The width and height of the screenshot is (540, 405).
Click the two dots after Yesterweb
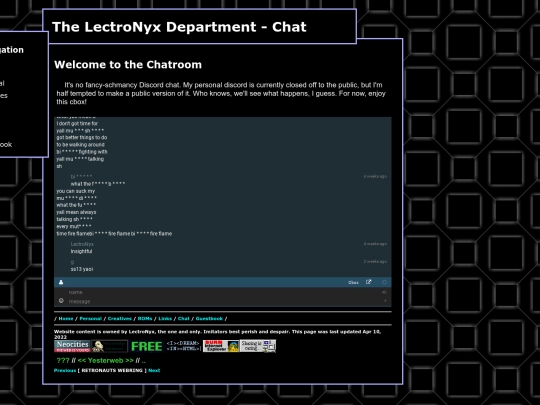click(143, 361)
